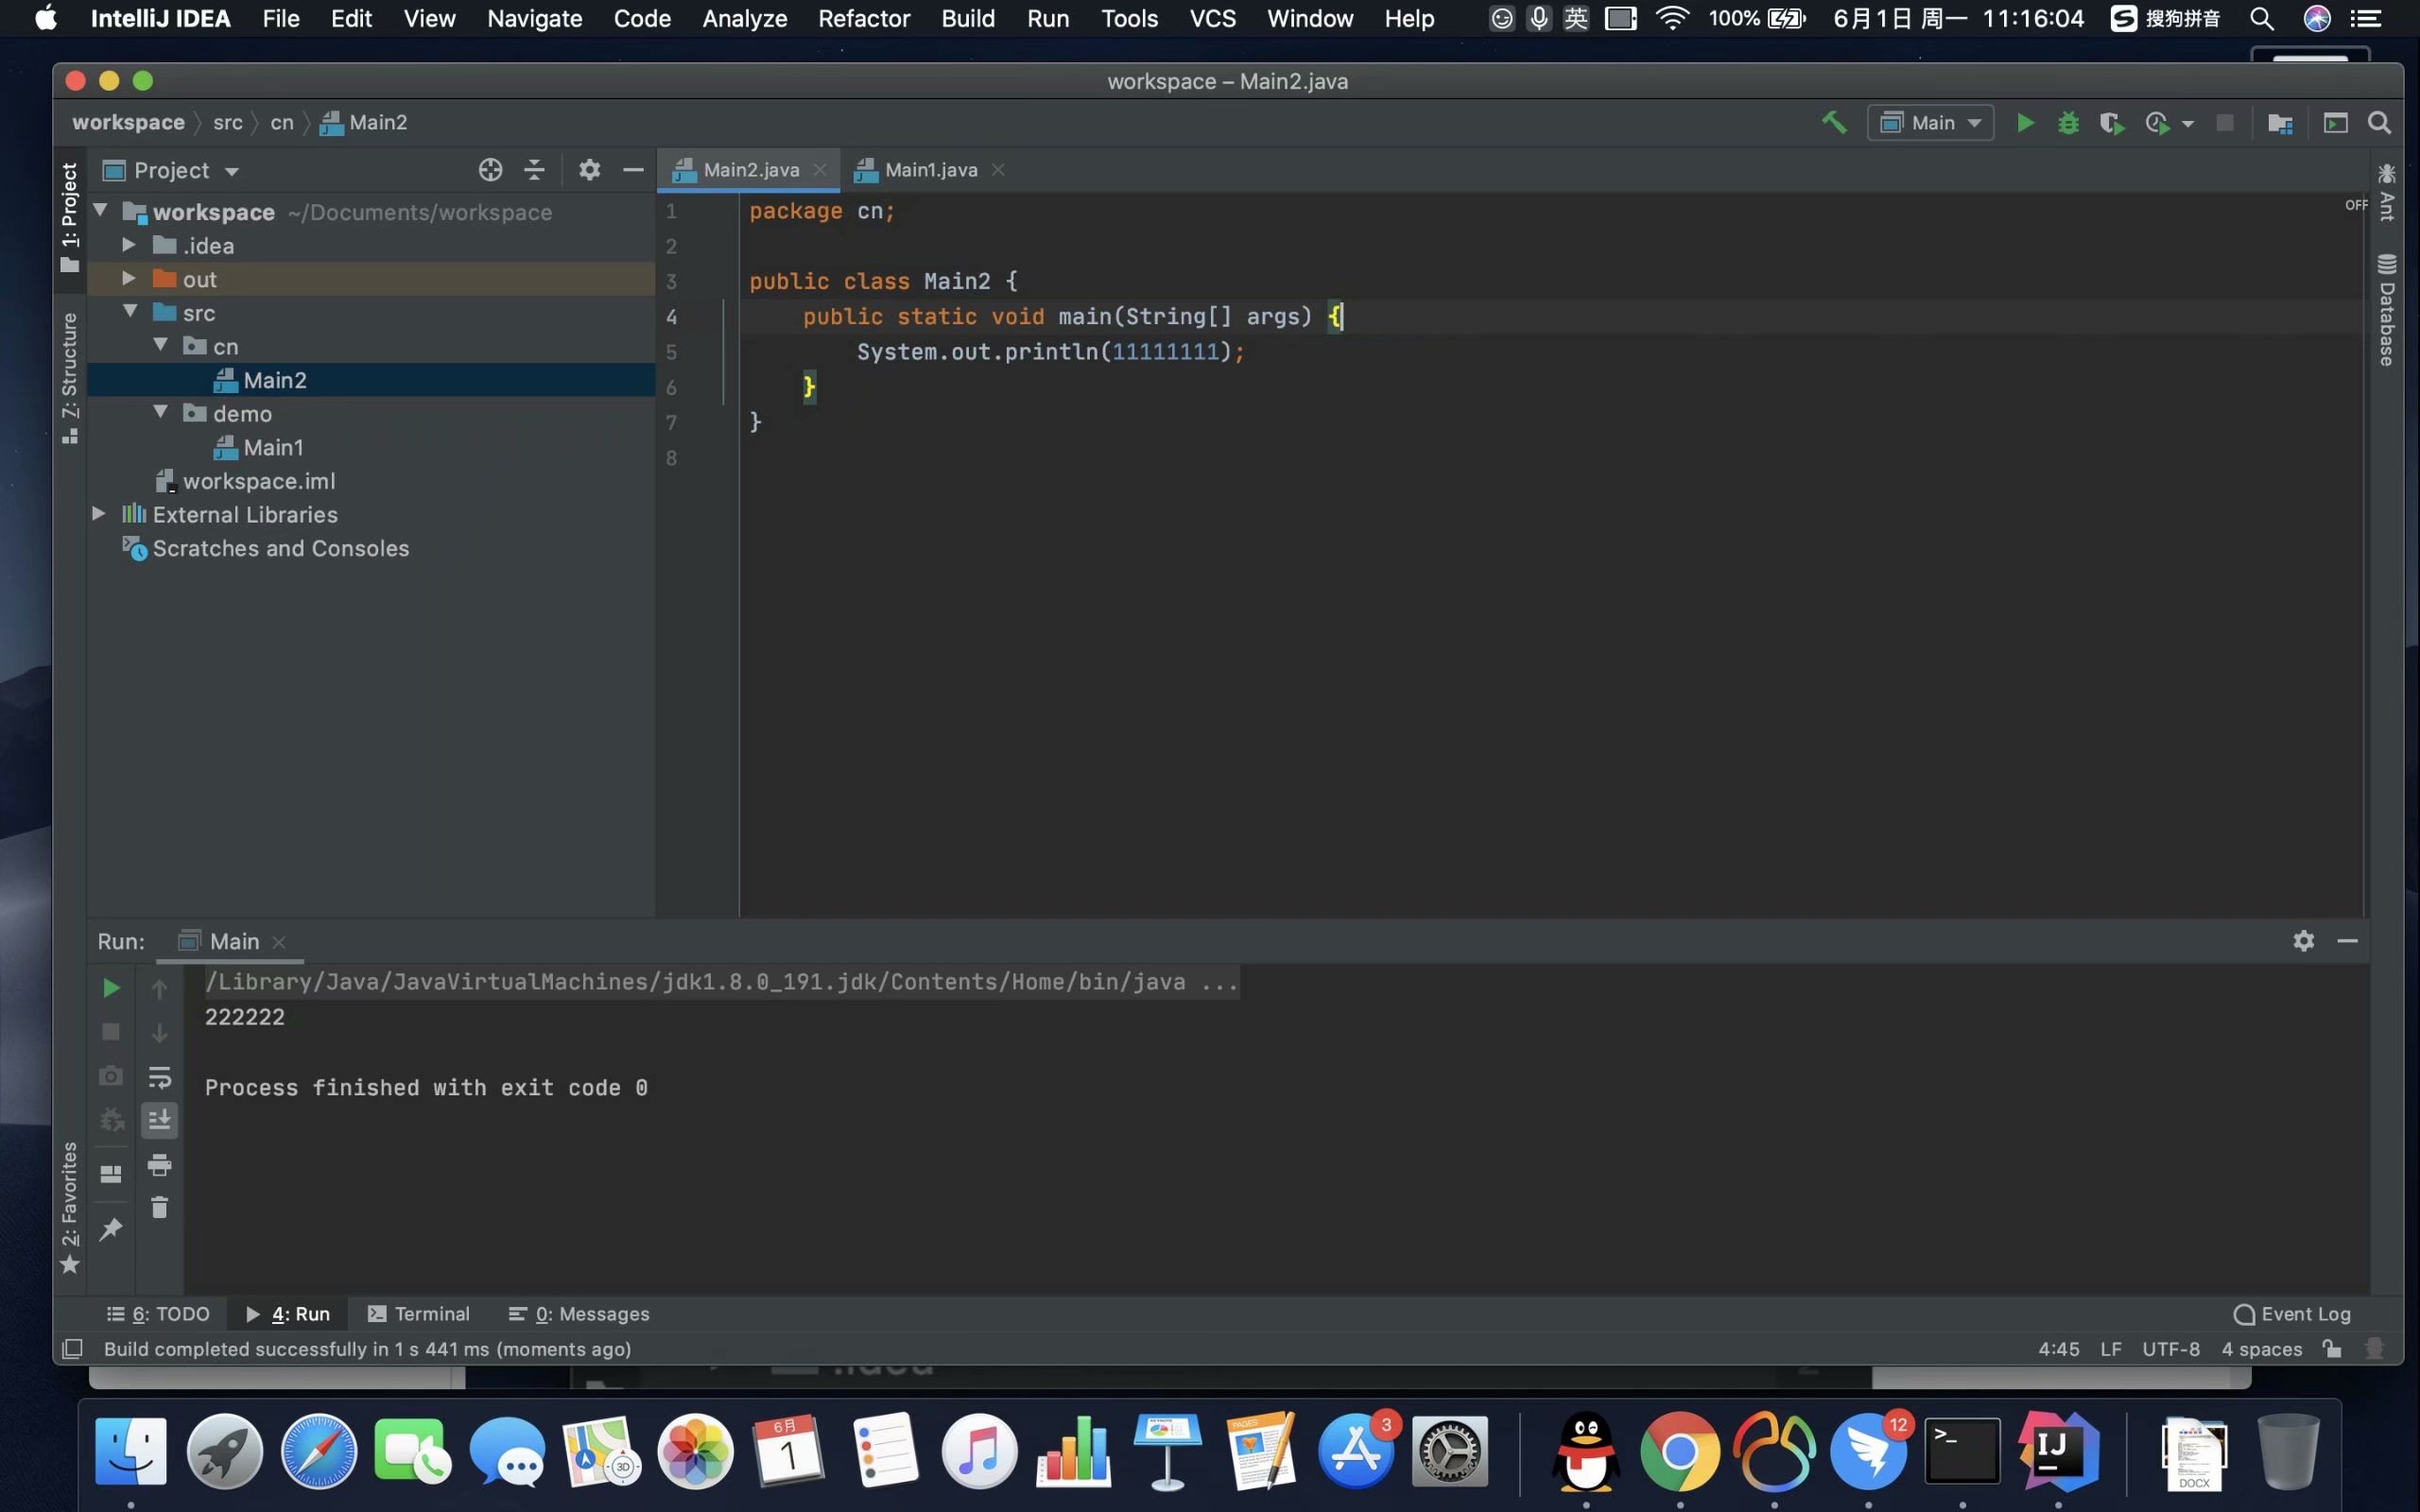Collapse all in the Project panel
This screenshot has height=1512, width=2420.
click(534, 170)
